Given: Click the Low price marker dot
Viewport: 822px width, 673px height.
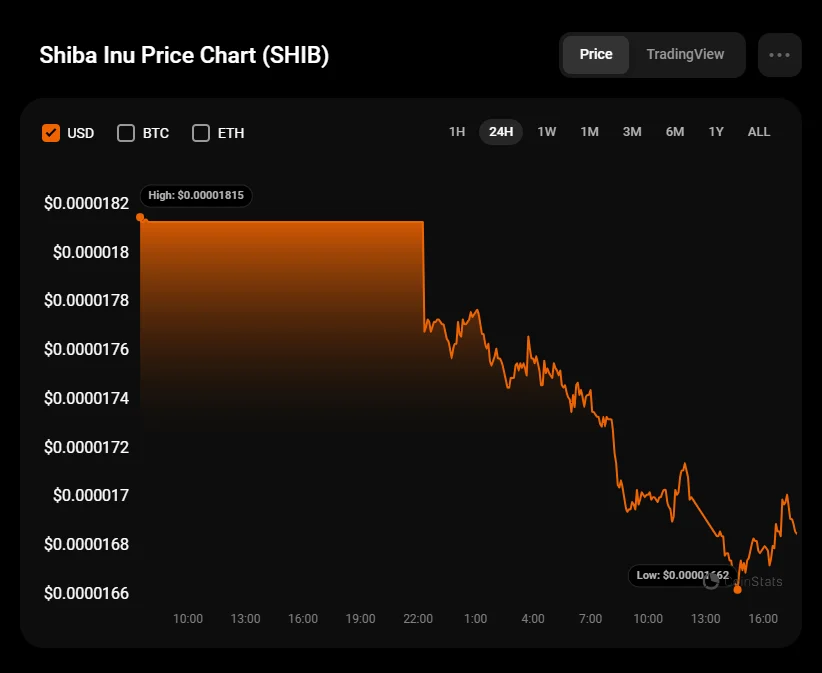Looking at the screenshot, I should pos(738,590).
